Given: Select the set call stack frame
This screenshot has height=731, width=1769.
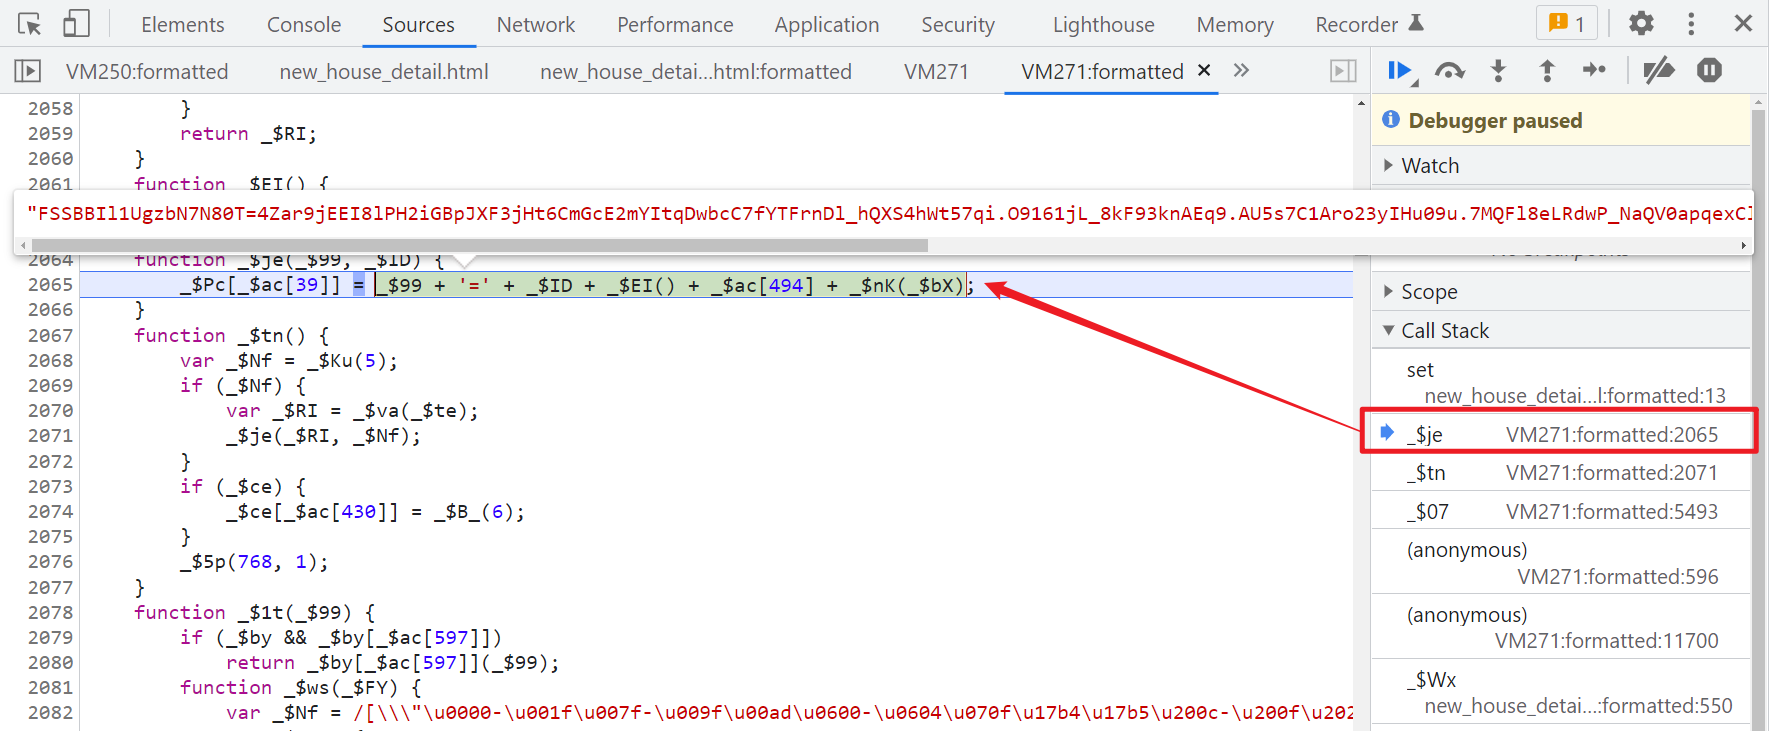Looking at the screenshot, I should [1561, 382].
